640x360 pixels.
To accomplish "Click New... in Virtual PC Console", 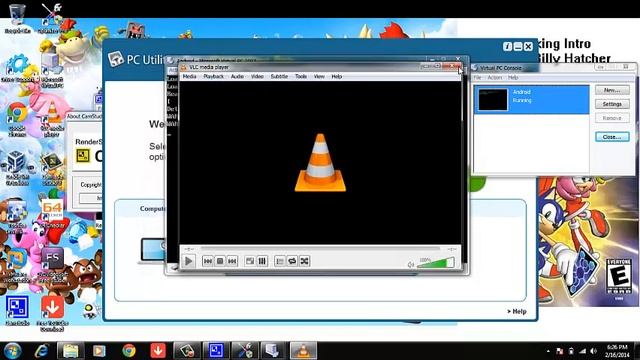I will coord(612,90).
